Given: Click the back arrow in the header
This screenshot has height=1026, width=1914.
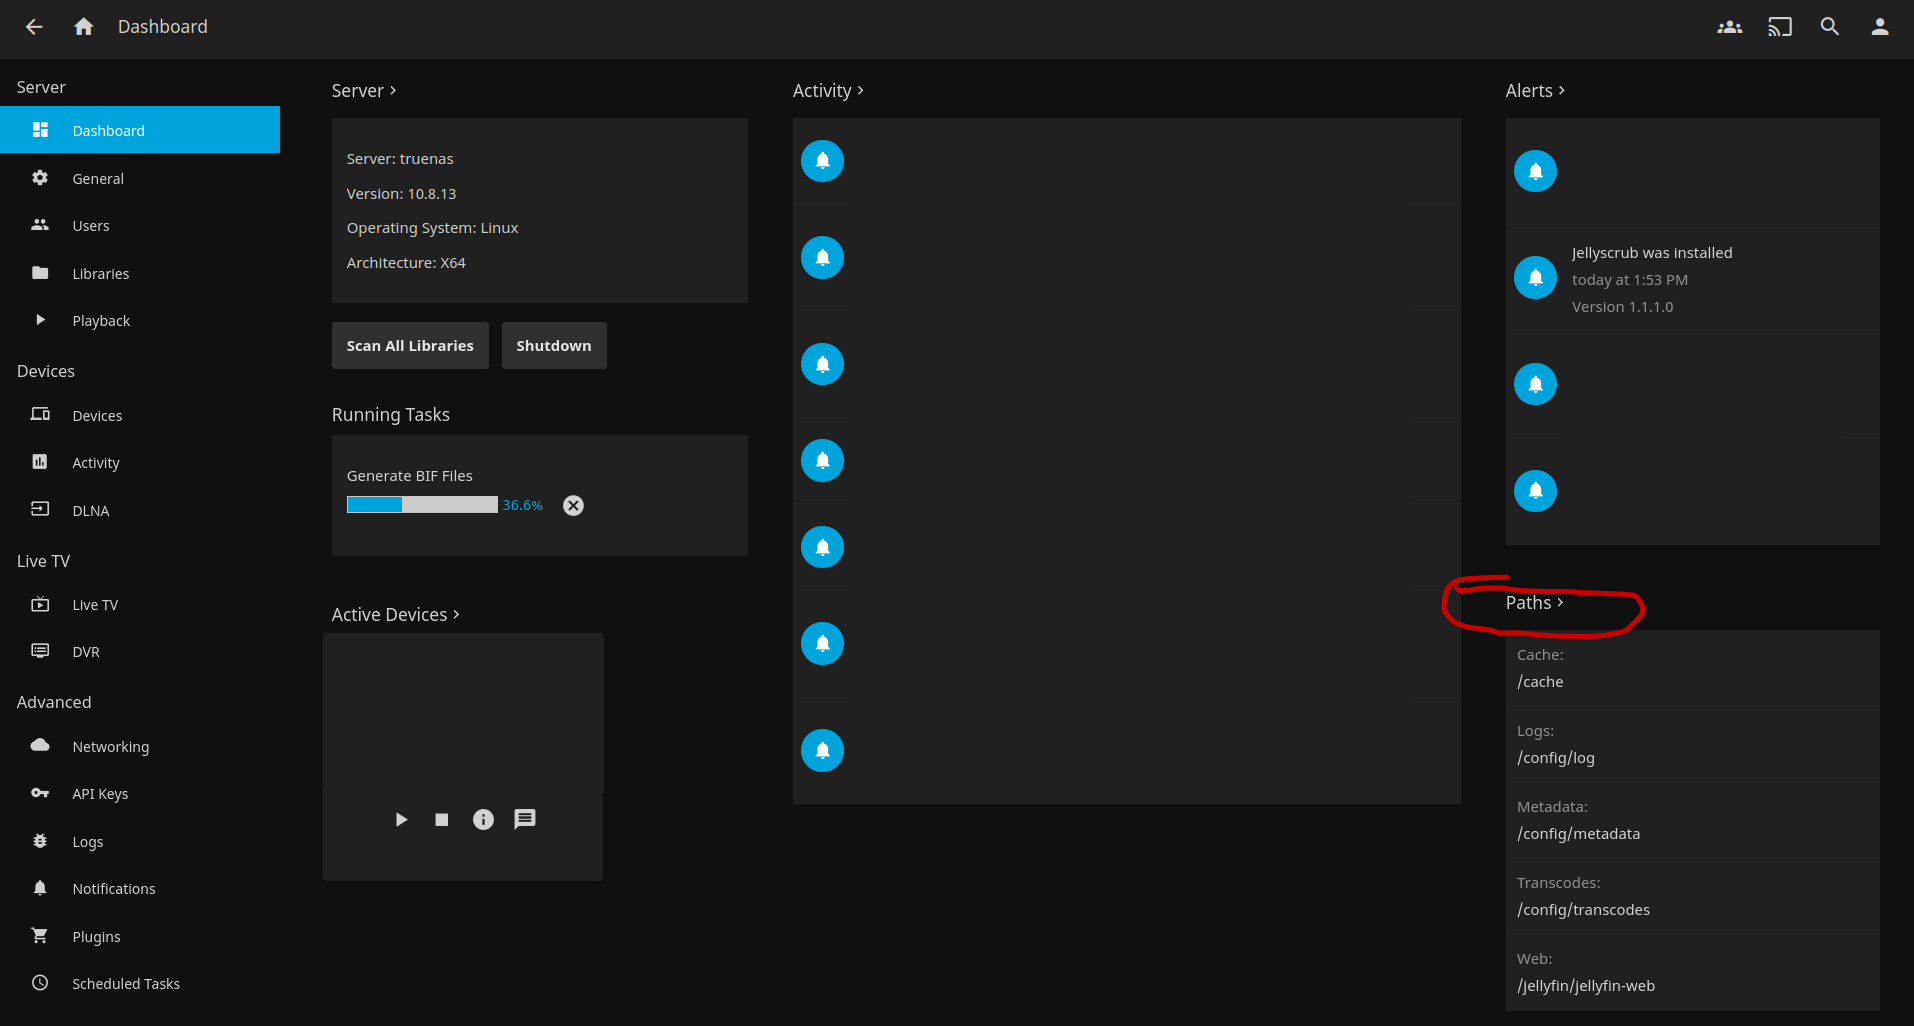Looking at the screenshot, I should (x=34, y=27).
